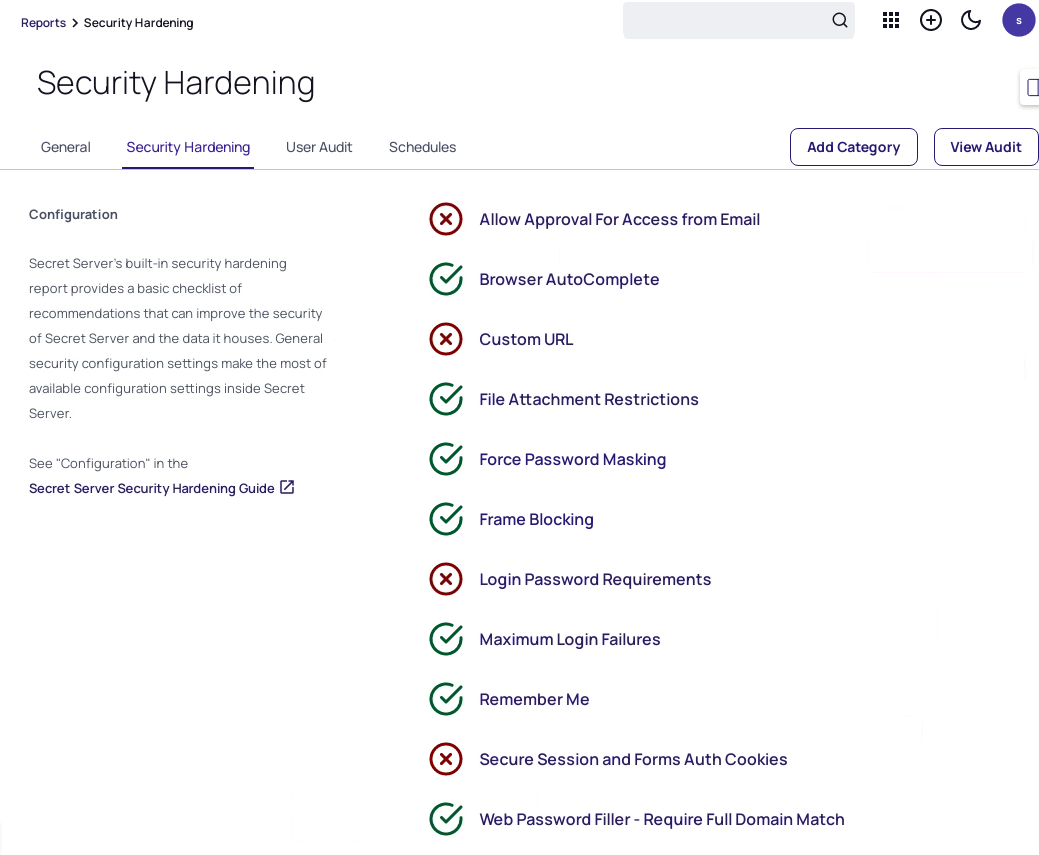This screenshot has width=1039, height=855.
Task: Click the Security Hardening breadcrumb text
Action: tap(138, 23)
